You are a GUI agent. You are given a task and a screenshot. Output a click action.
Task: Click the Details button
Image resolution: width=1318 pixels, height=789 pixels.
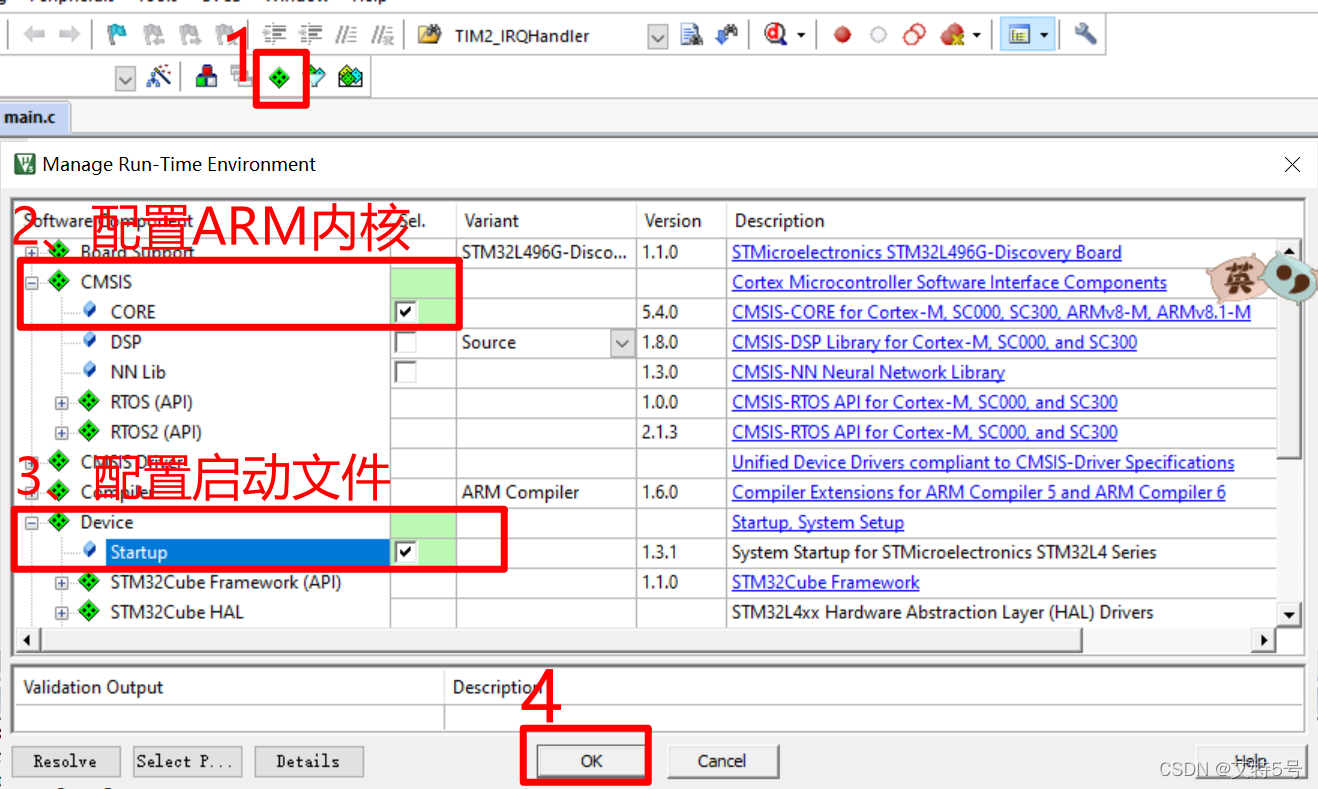(x=308, y=761)
